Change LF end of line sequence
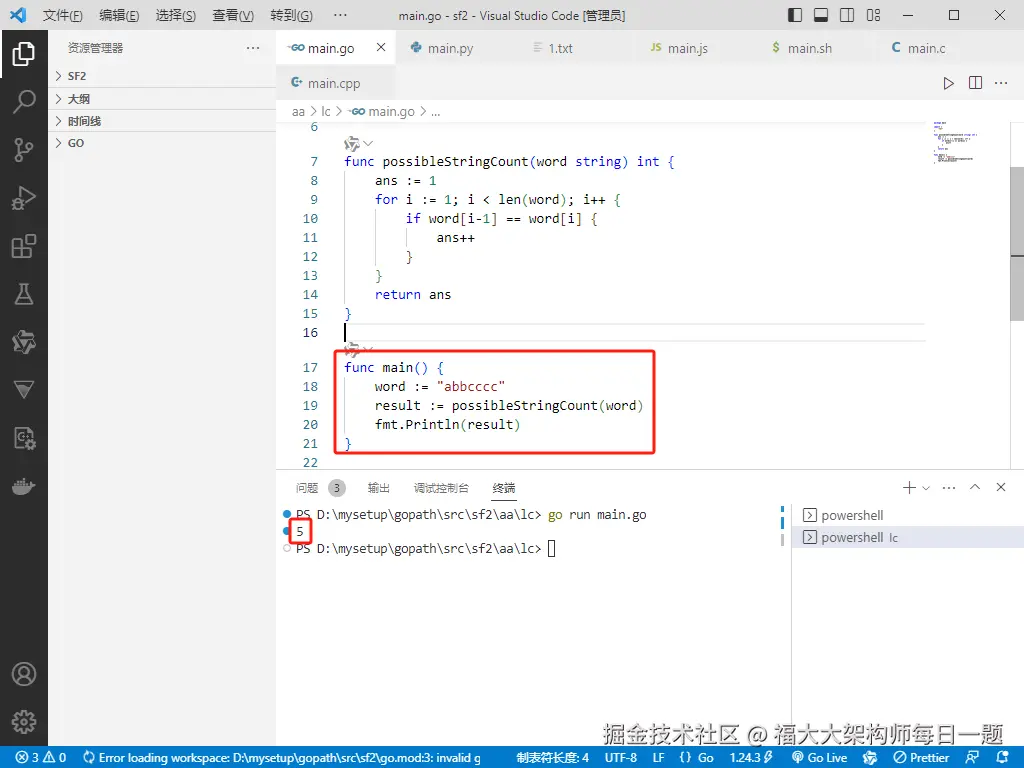Viewport: 1024px width, 768px height. point(658,758)
